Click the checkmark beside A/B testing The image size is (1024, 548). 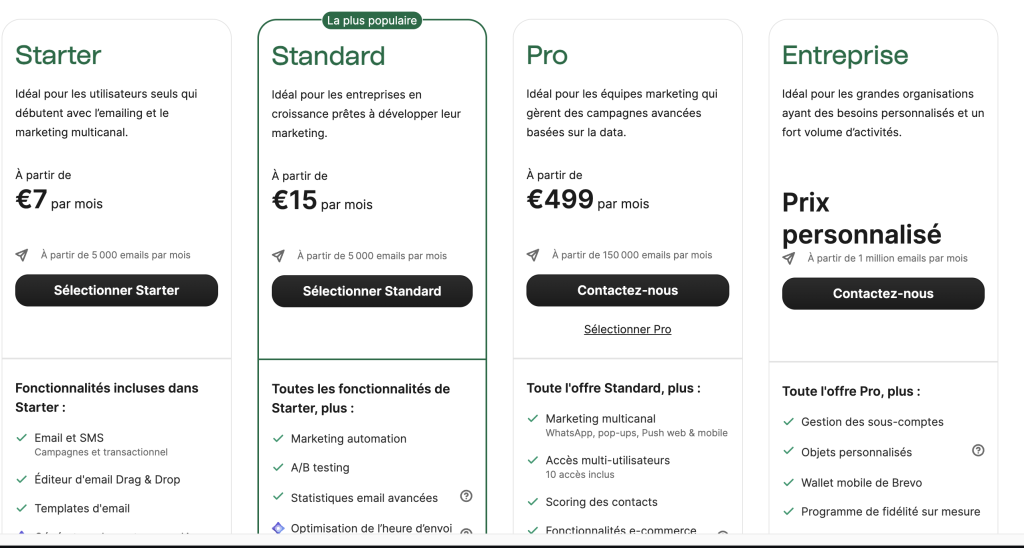278,467
